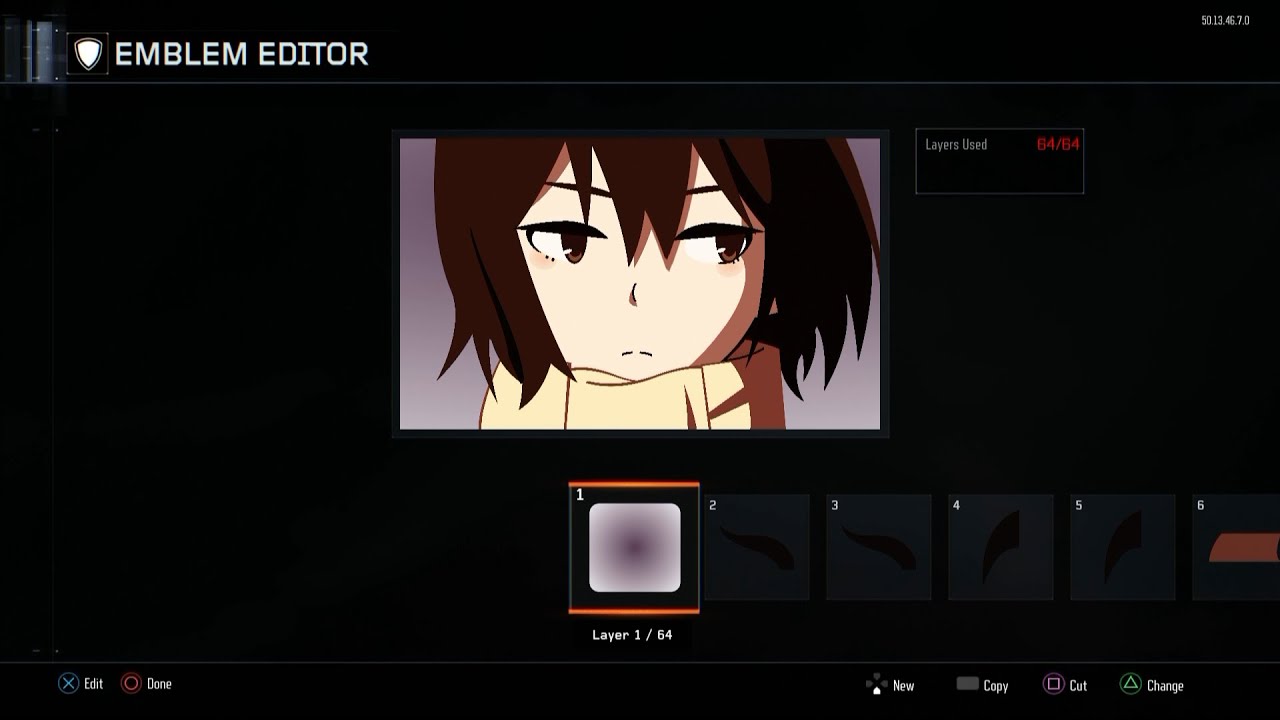
Task: Select layer 5 dark curved shape
Action: coord(1123,547)
